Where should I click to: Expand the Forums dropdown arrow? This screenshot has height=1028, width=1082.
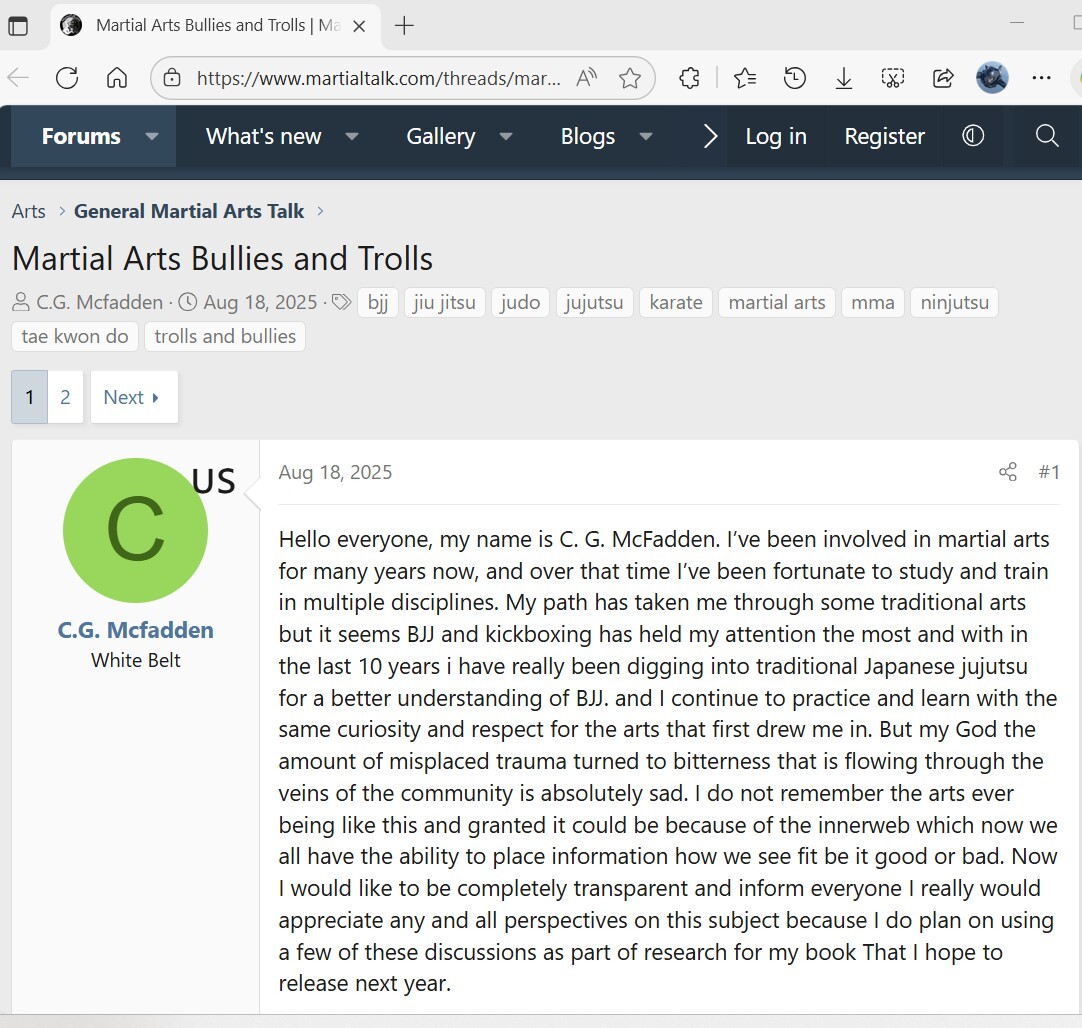click(x=152, y=136)
